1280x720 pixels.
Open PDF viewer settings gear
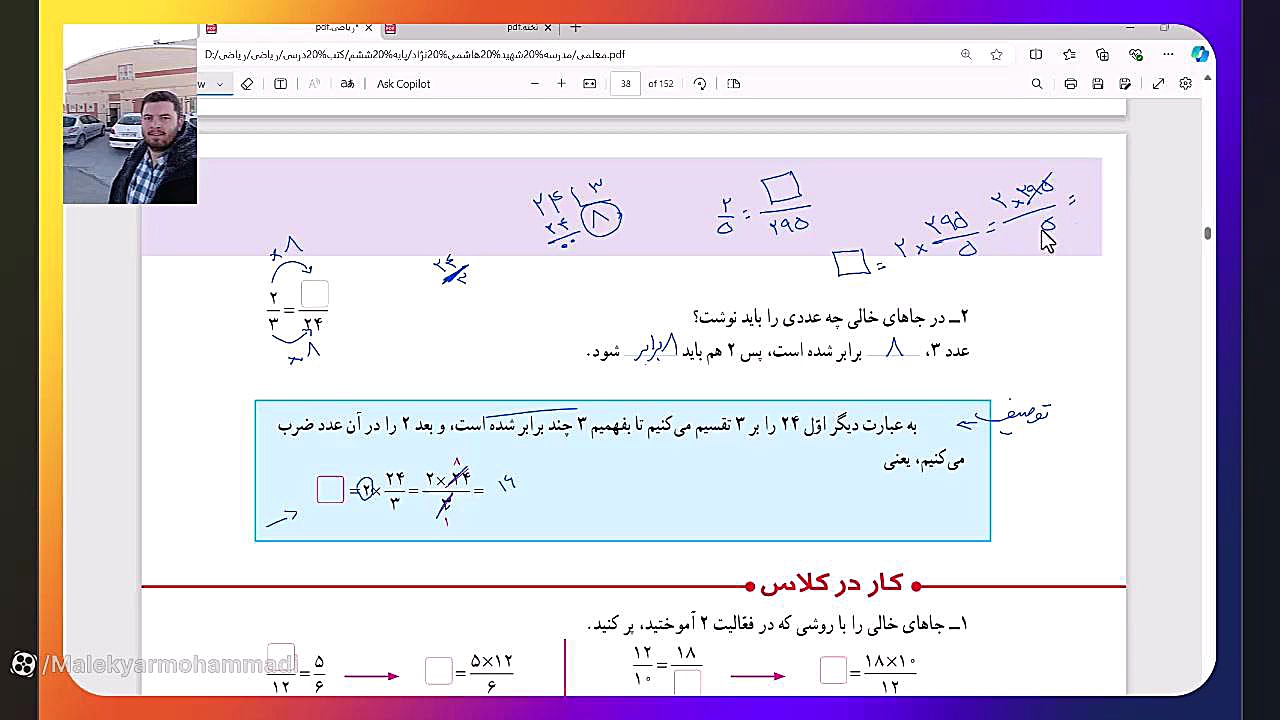click(x=1186, y=84)
